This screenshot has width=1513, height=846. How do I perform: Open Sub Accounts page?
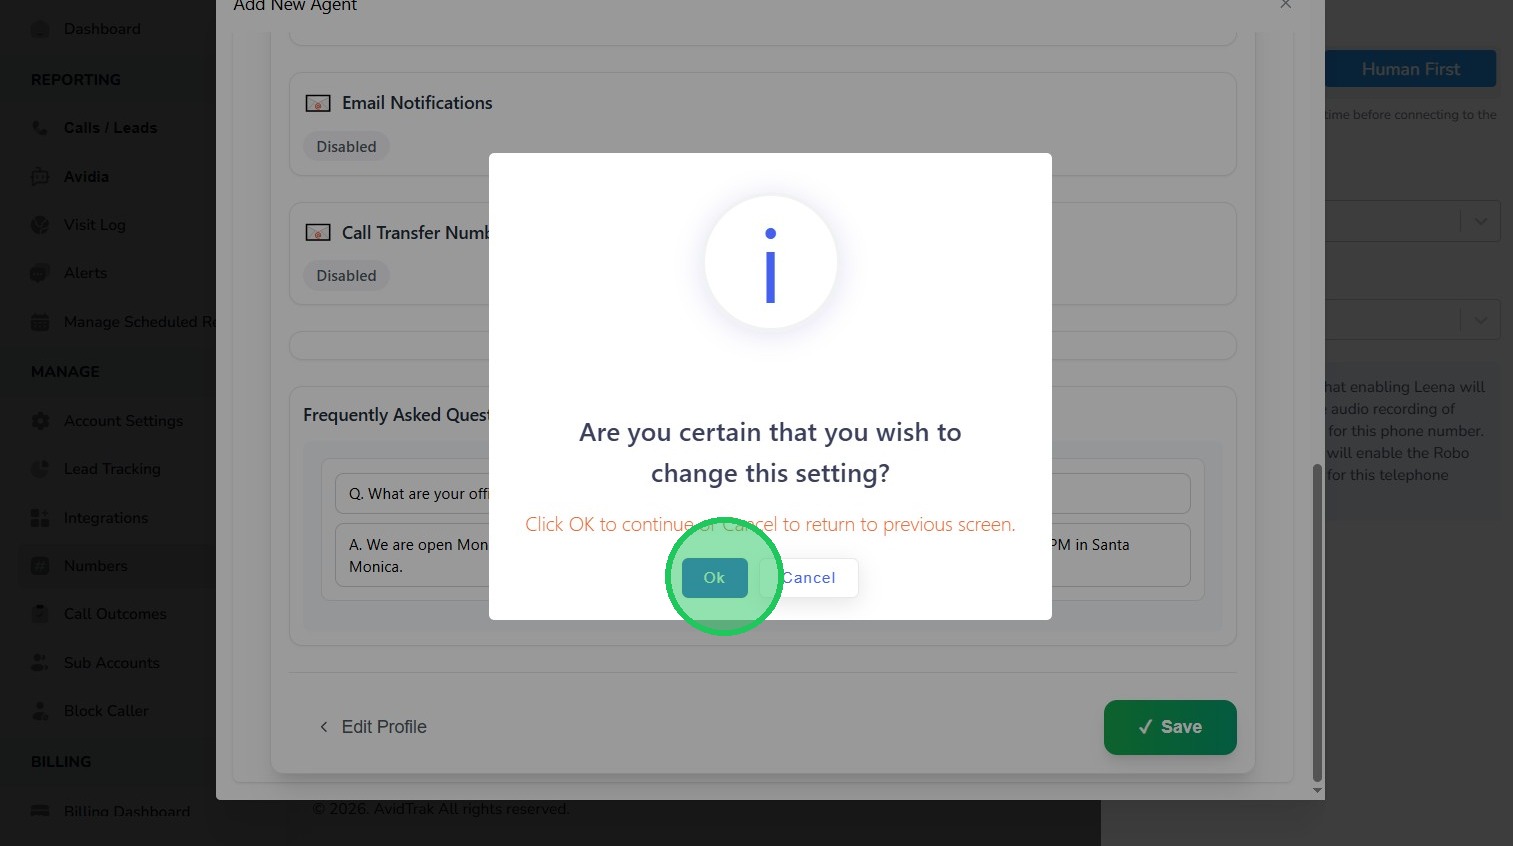click(x=111, y=663)
